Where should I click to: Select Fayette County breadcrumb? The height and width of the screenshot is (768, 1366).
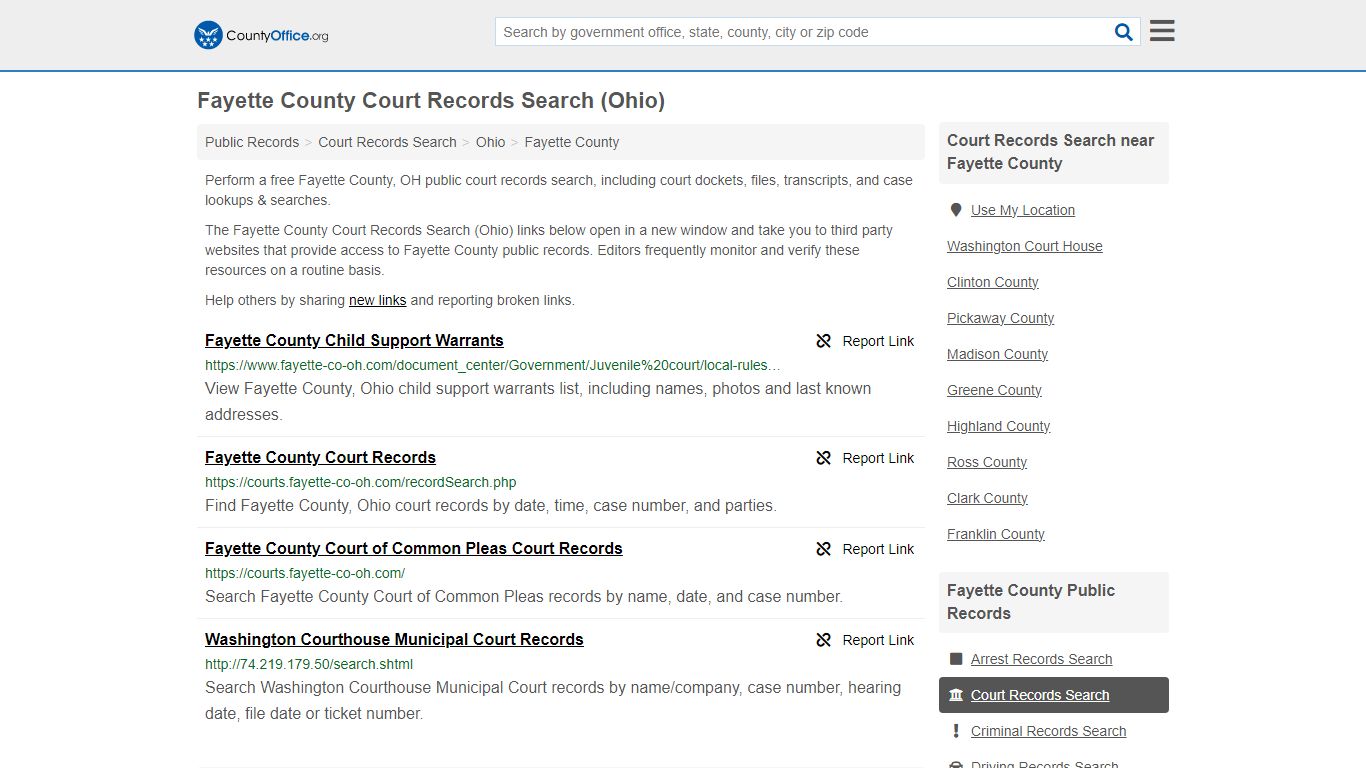pyautogui.click(x=571, y=142)
